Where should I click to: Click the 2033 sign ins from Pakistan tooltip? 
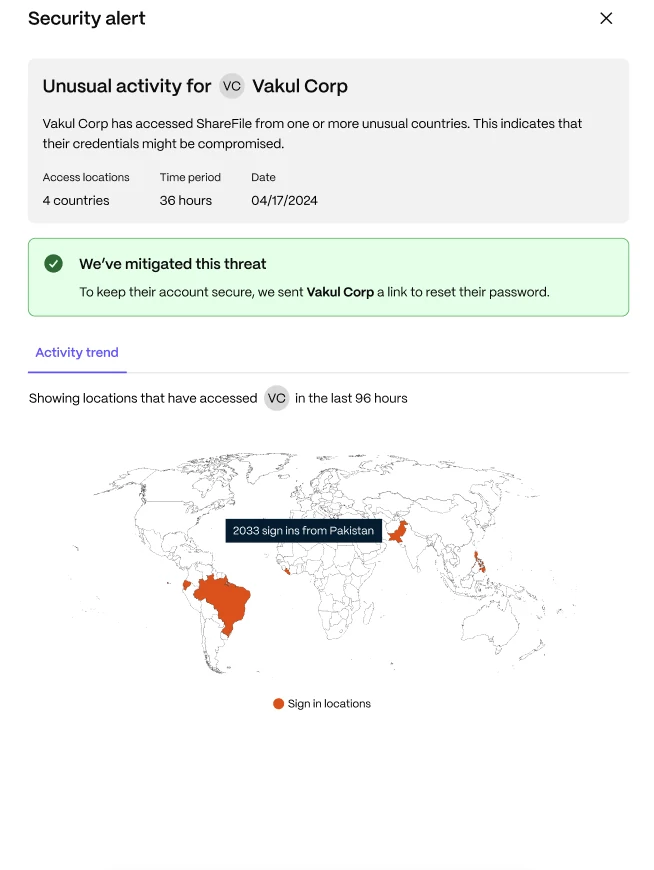coord(303,530)
